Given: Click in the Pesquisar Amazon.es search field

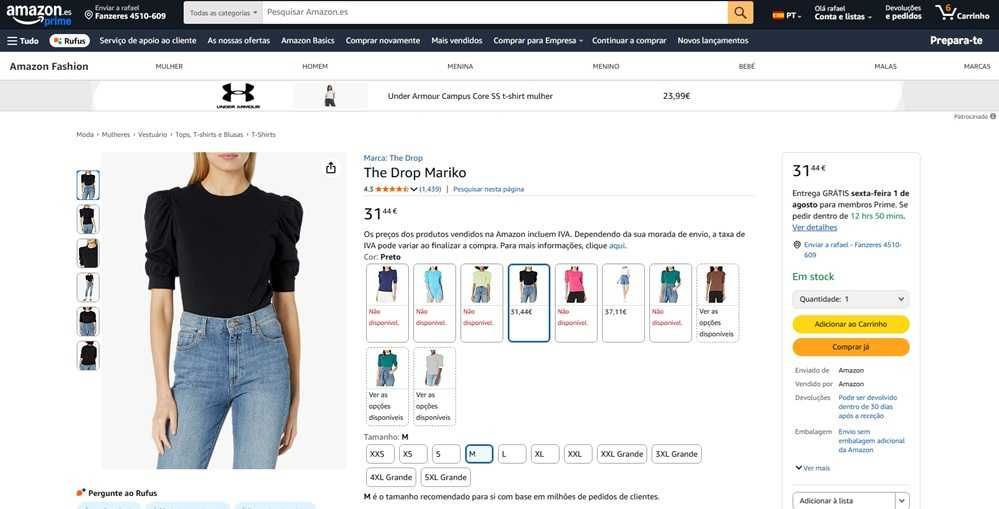Looking at the screenshot, I should point(495,13).
